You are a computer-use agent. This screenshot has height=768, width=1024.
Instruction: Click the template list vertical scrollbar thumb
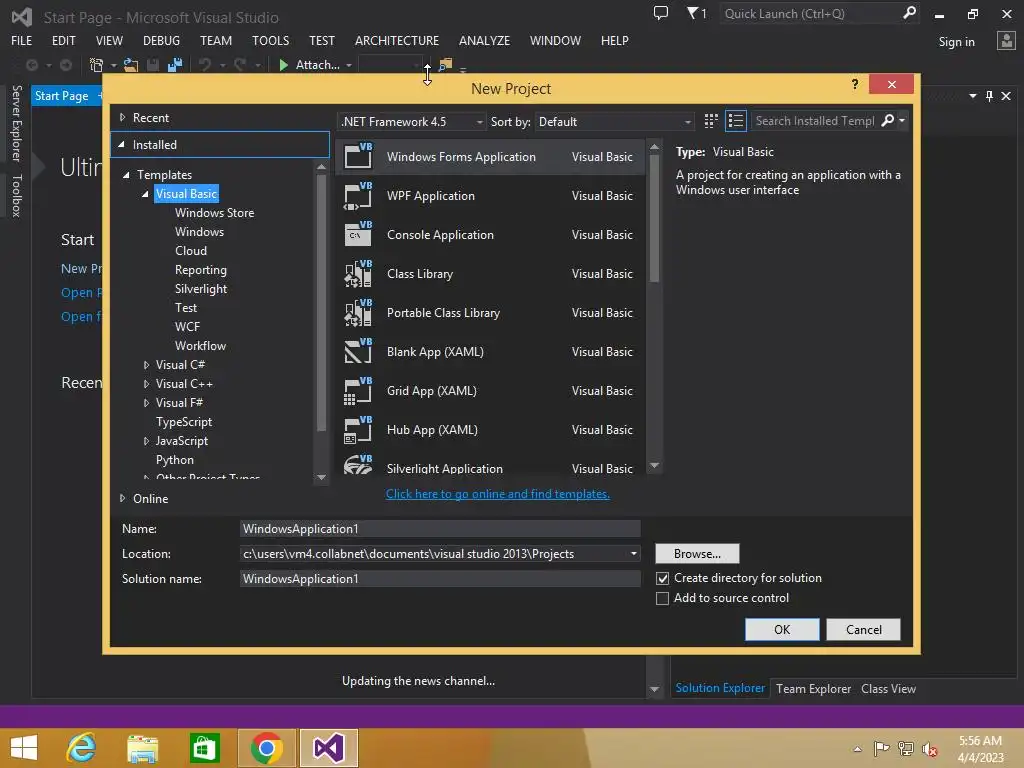654,219
